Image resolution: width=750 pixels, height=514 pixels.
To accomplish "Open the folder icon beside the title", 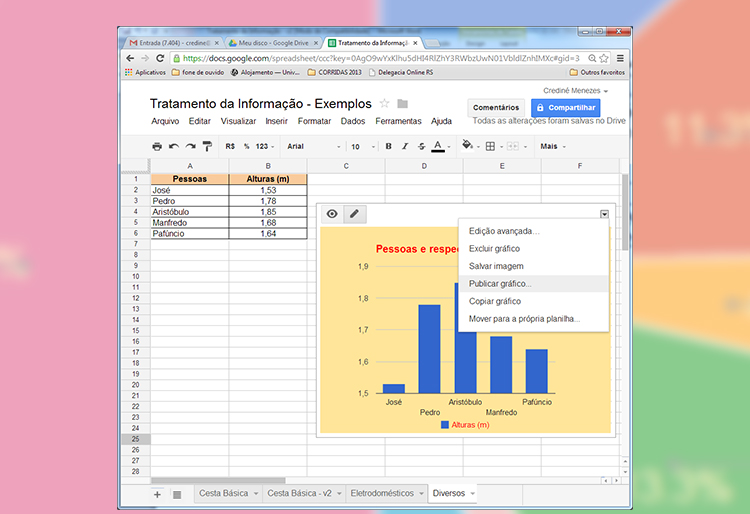I will 402,104.
